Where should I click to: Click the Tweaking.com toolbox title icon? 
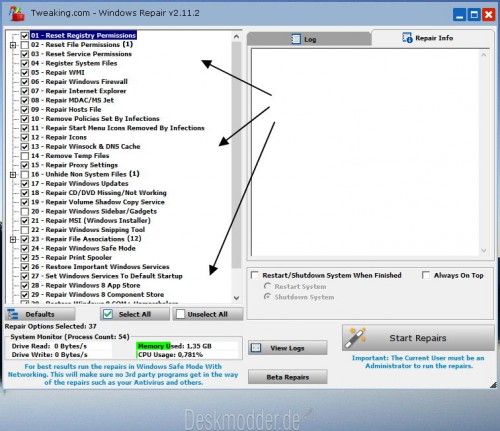tap(17, 13)
